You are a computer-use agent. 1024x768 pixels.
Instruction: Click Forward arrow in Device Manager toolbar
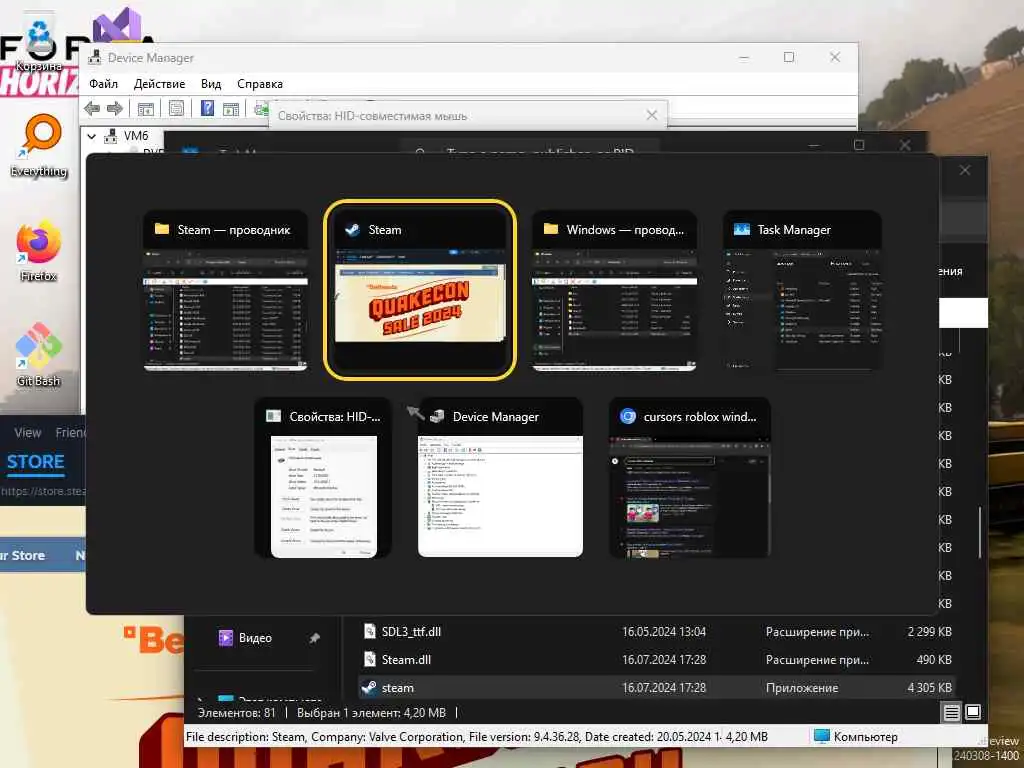pyautogui.click(x=115, y=108)
